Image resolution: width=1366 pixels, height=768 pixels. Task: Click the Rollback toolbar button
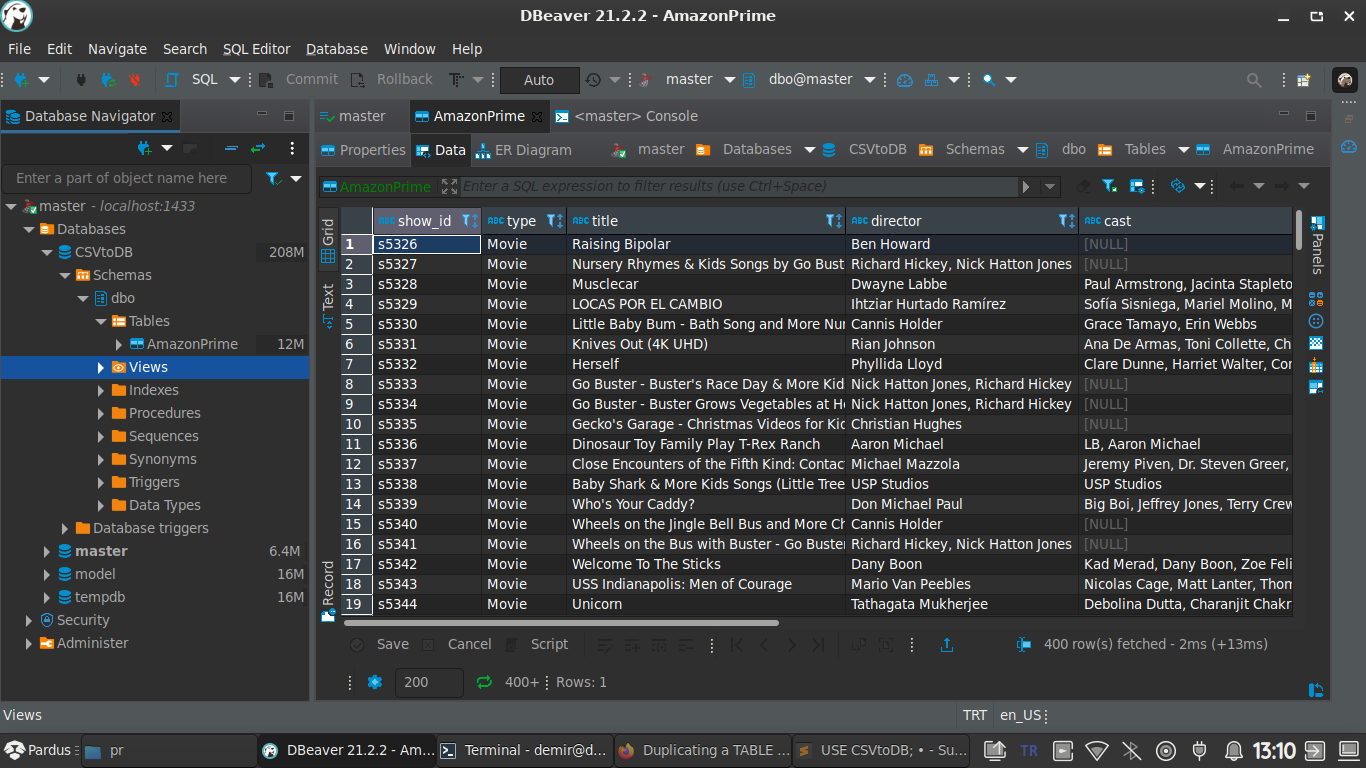tap(391, 80)
